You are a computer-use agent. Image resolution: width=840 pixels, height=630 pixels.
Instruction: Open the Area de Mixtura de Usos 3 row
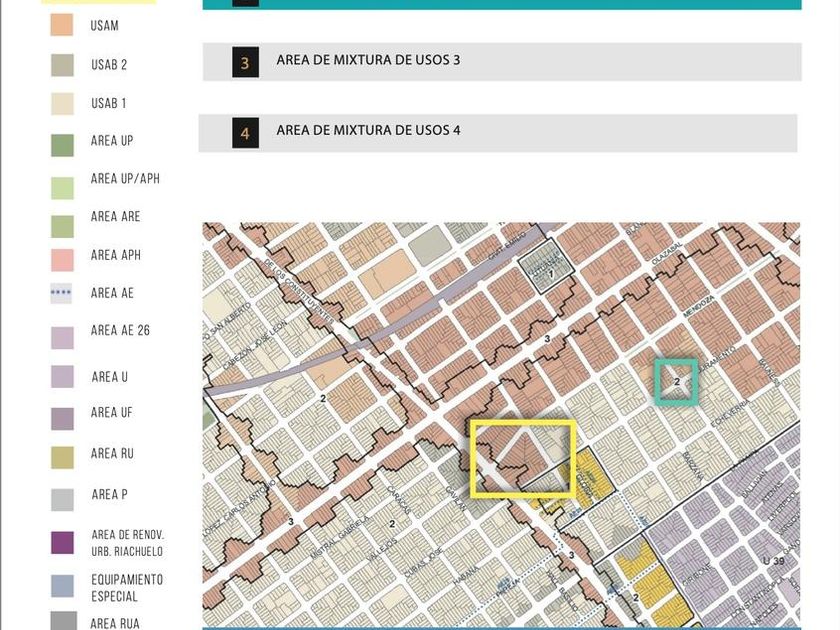coord(502,62)
